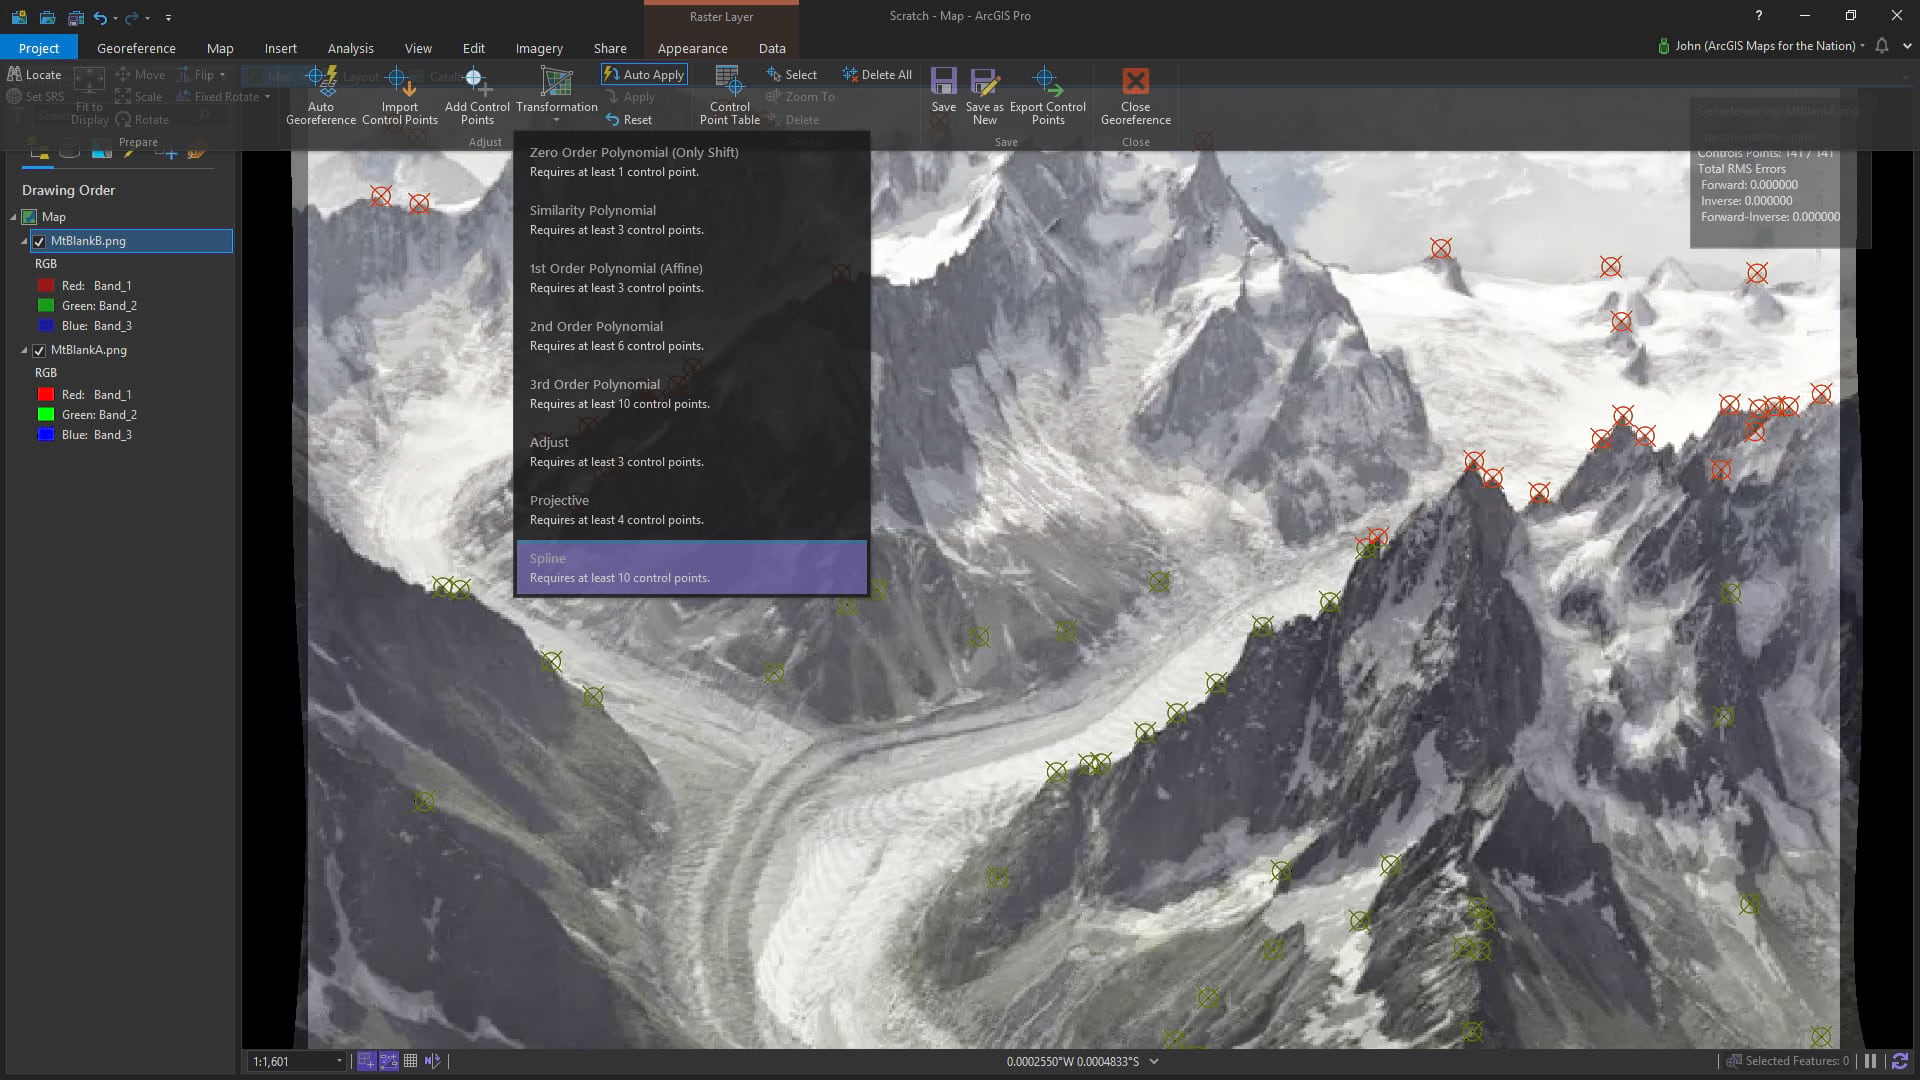Uncheck MtBlankB.png layer visibility

(x=39, y=241)
